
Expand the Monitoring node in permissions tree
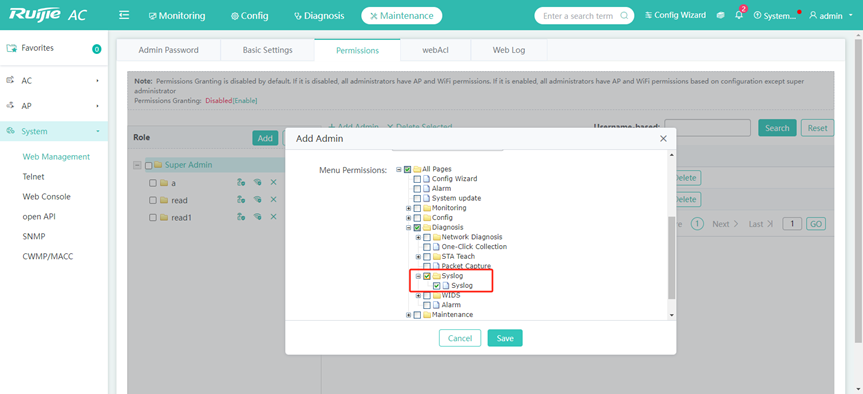tap(408, 208)
